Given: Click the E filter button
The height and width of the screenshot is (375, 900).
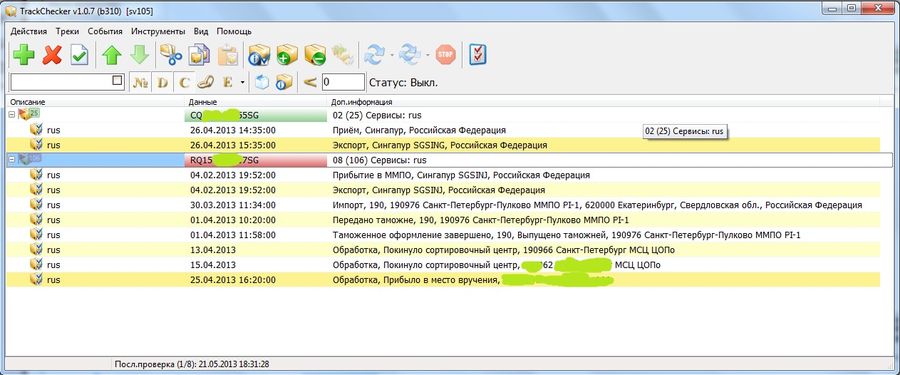Looking at the screenshot, I should click(228, 83).
